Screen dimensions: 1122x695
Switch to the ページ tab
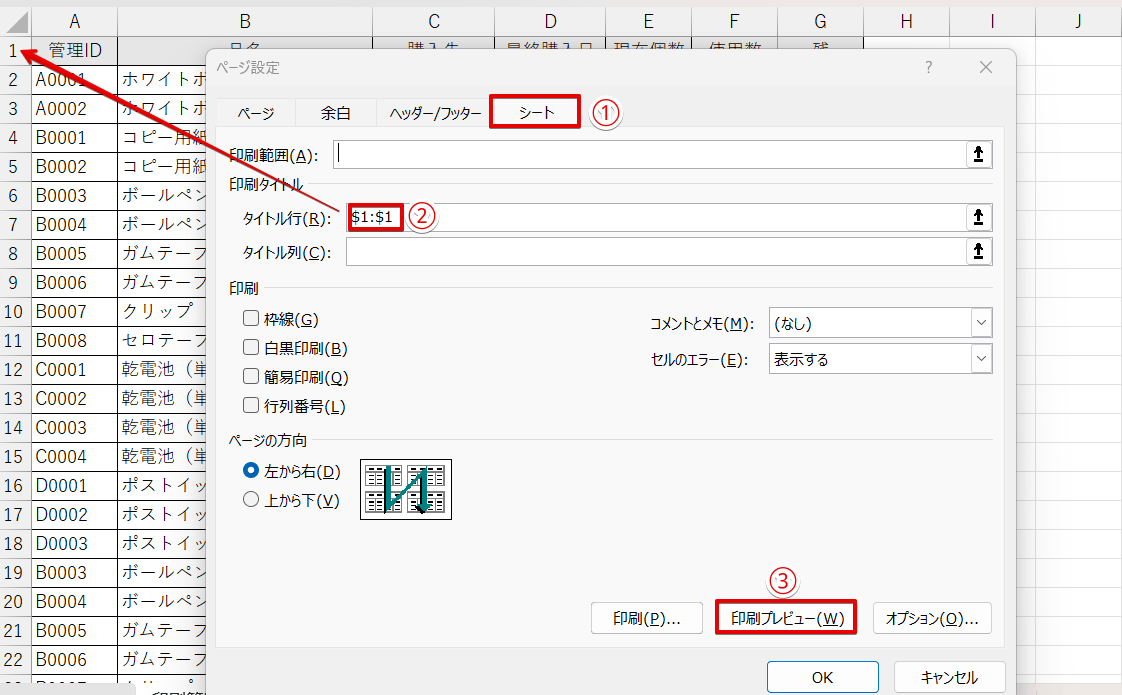[x=255, y=113]
